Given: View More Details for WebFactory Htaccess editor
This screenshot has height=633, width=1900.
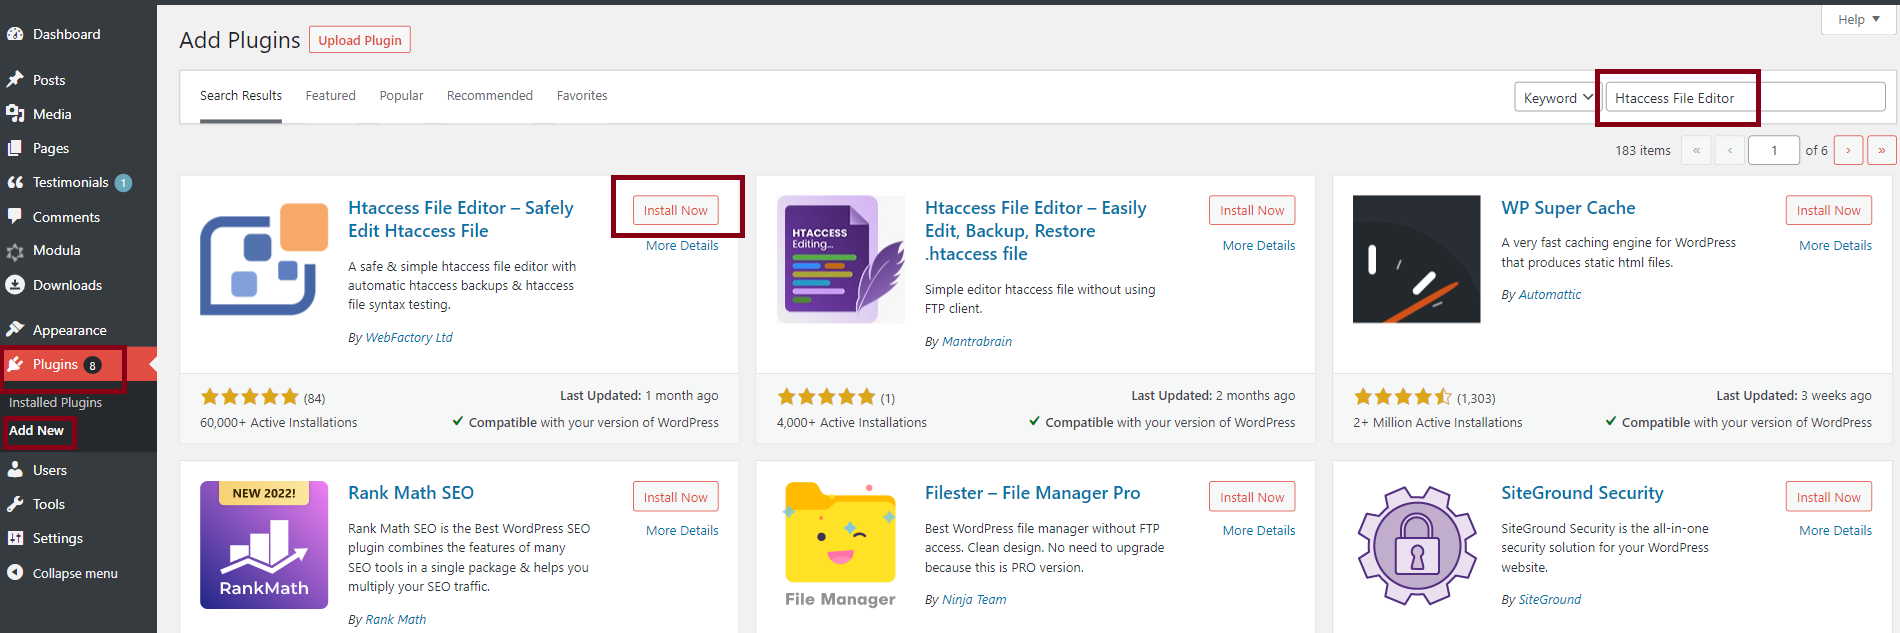Looking at the screenshot, I should 682,246.
